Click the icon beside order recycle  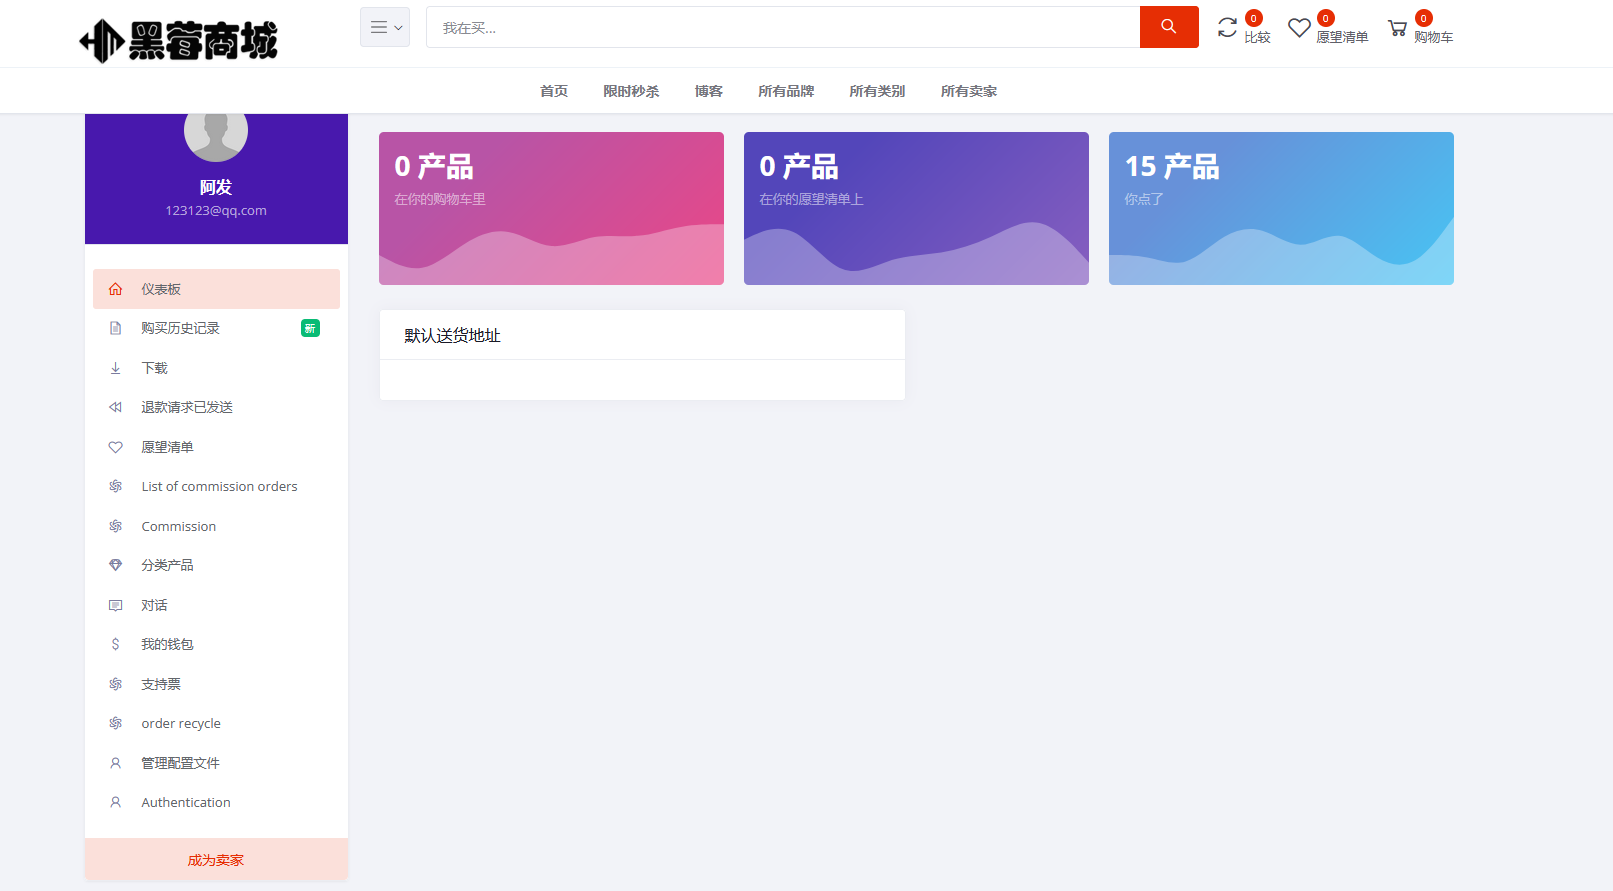(x=116, y=723)
